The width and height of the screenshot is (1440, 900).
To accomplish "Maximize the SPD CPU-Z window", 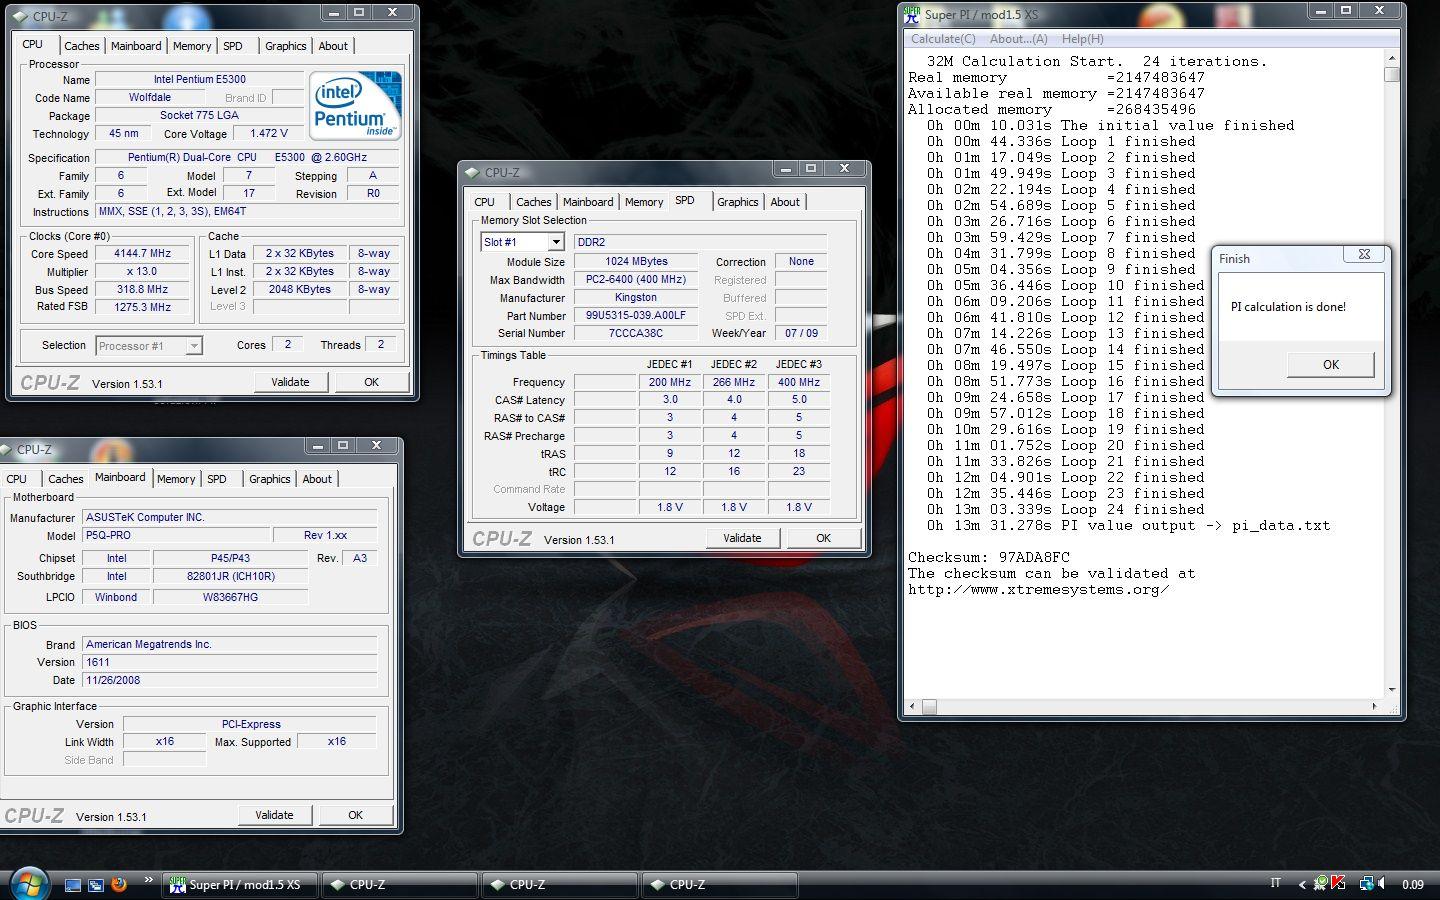I will tap(811, 169).
